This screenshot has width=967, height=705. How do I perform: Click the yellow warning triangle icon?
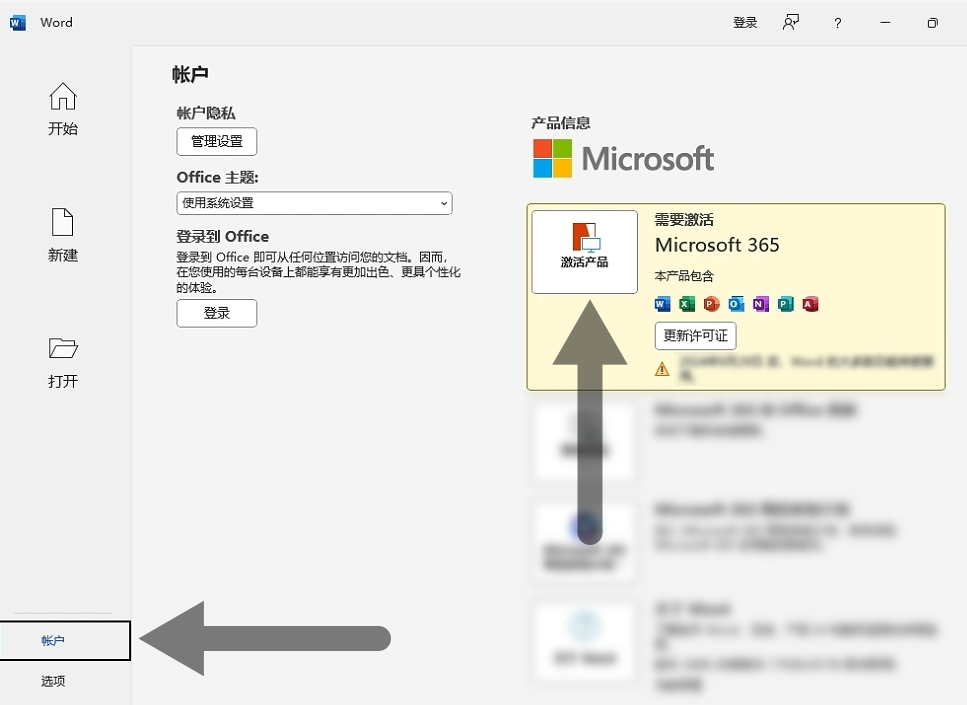(x=662, y=369)
